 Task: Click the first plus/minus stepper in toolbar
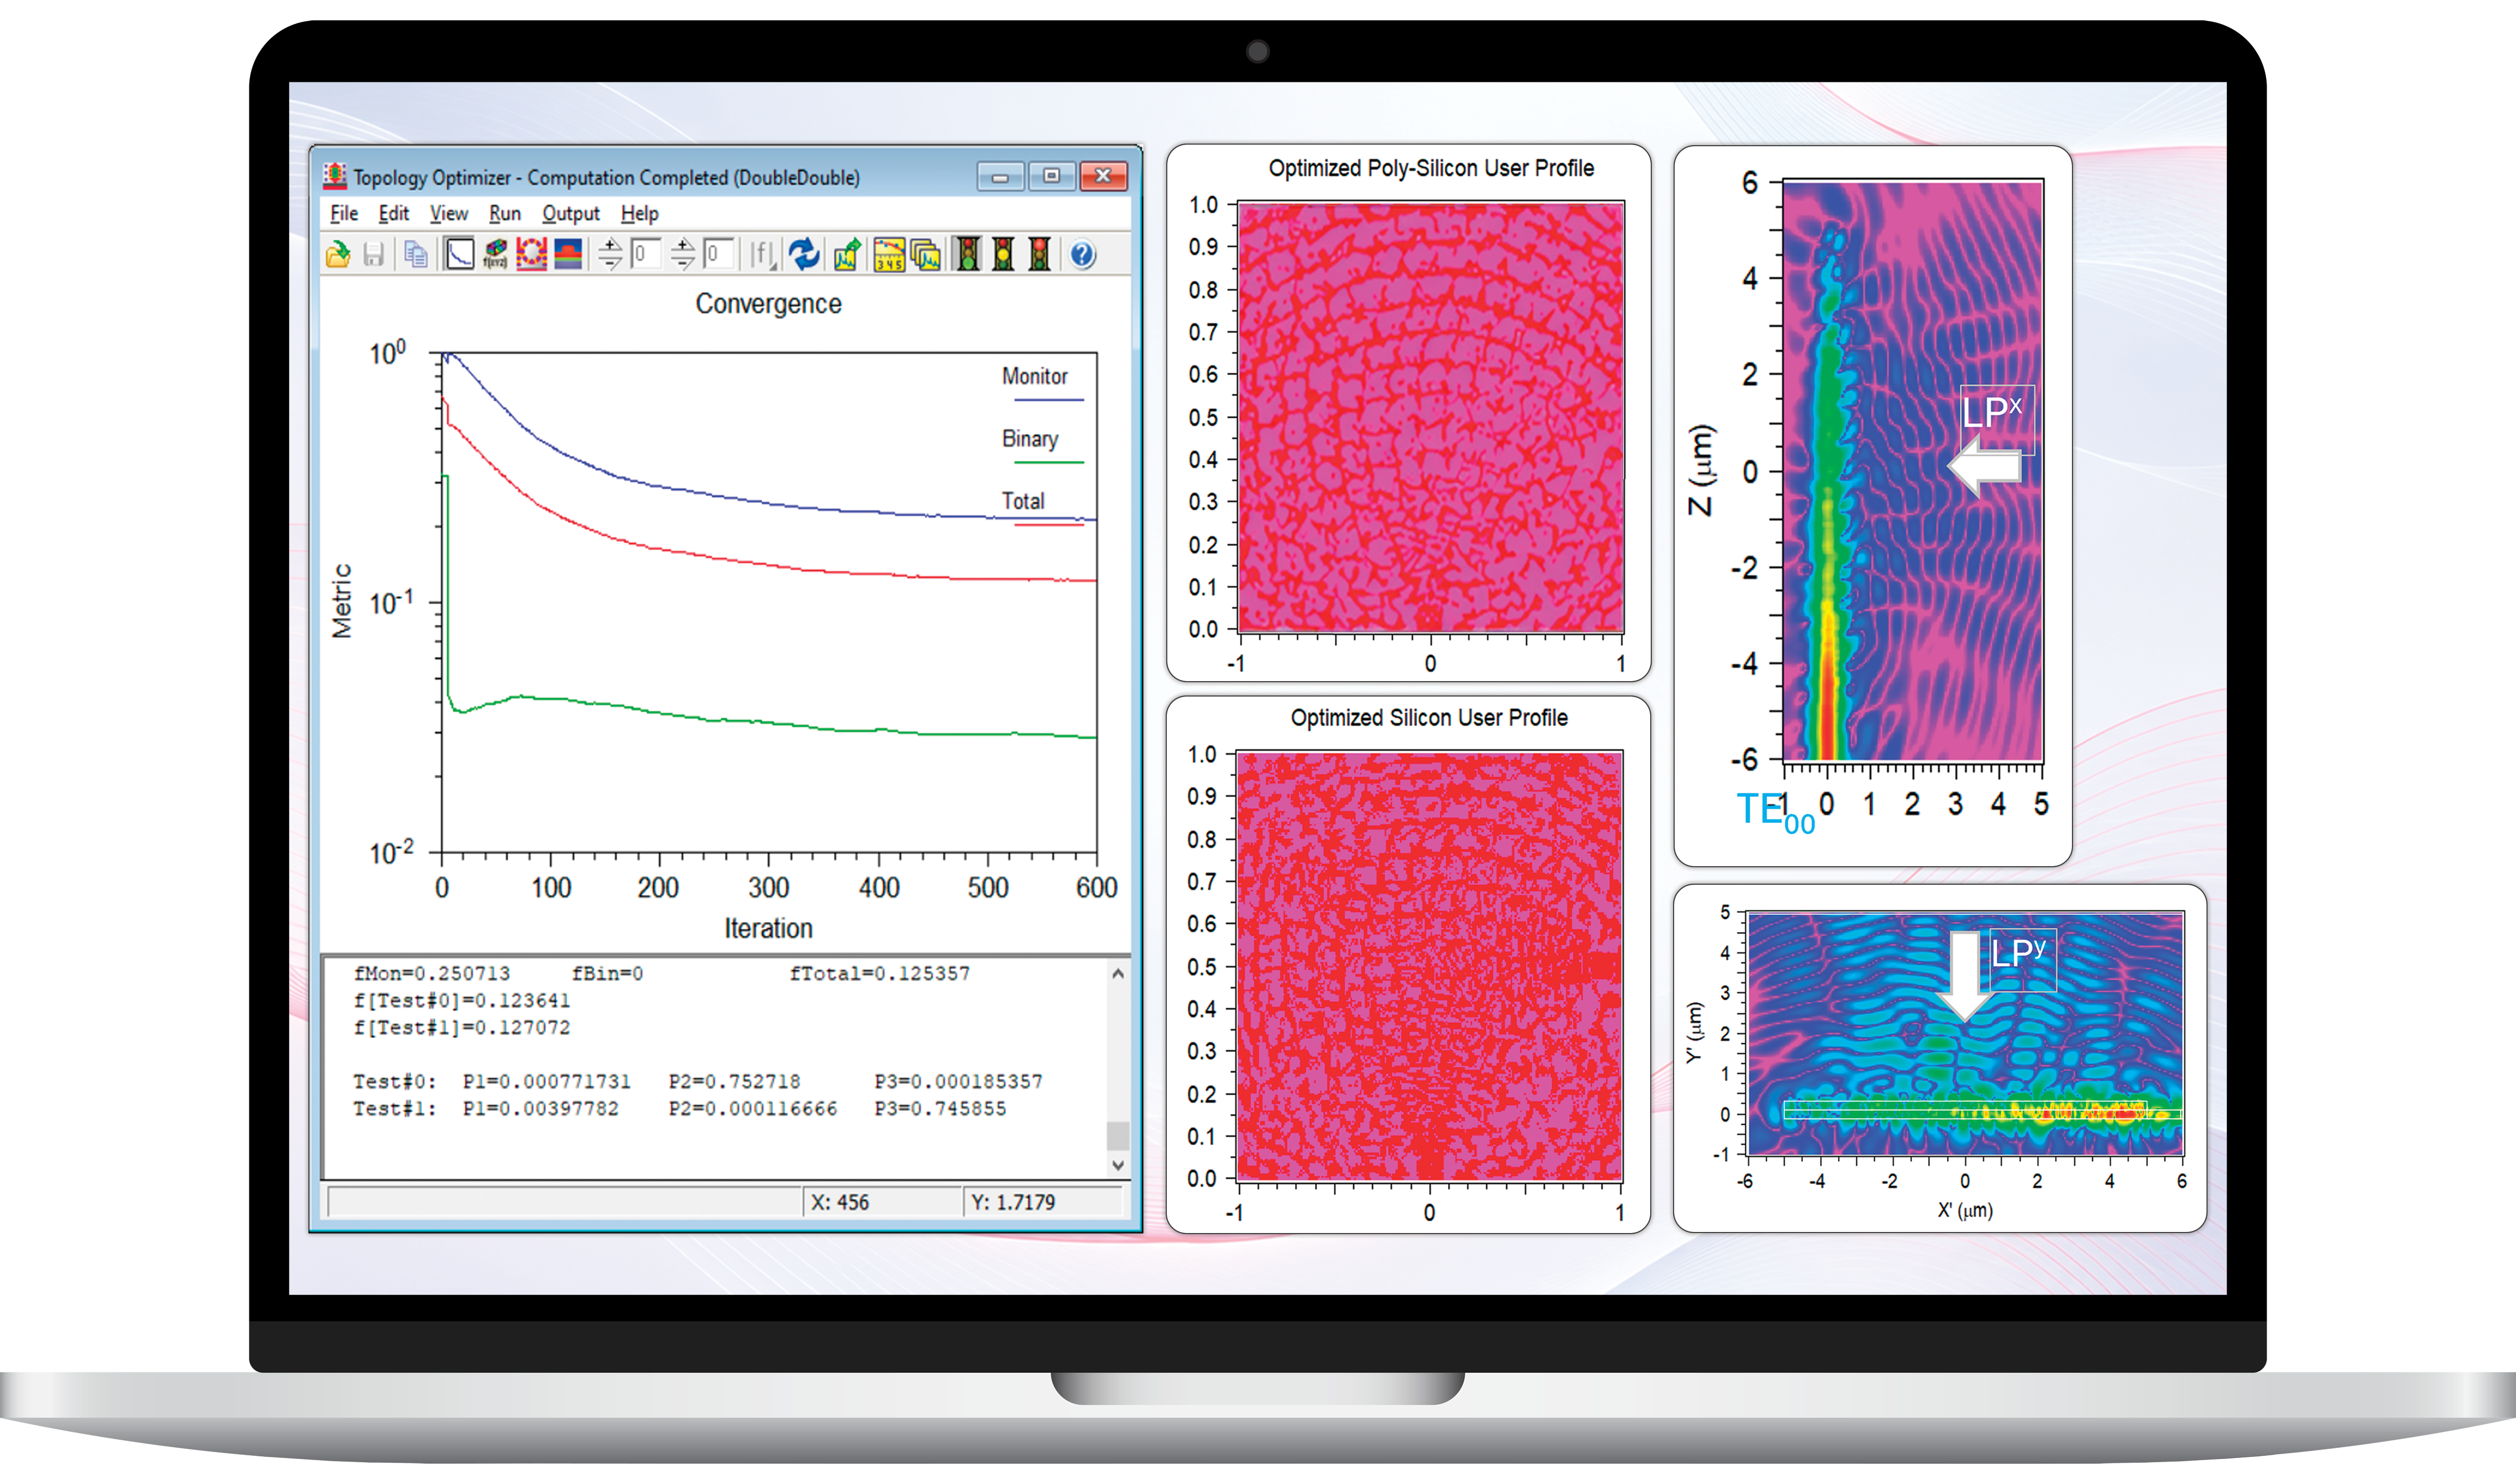[610, 255]
